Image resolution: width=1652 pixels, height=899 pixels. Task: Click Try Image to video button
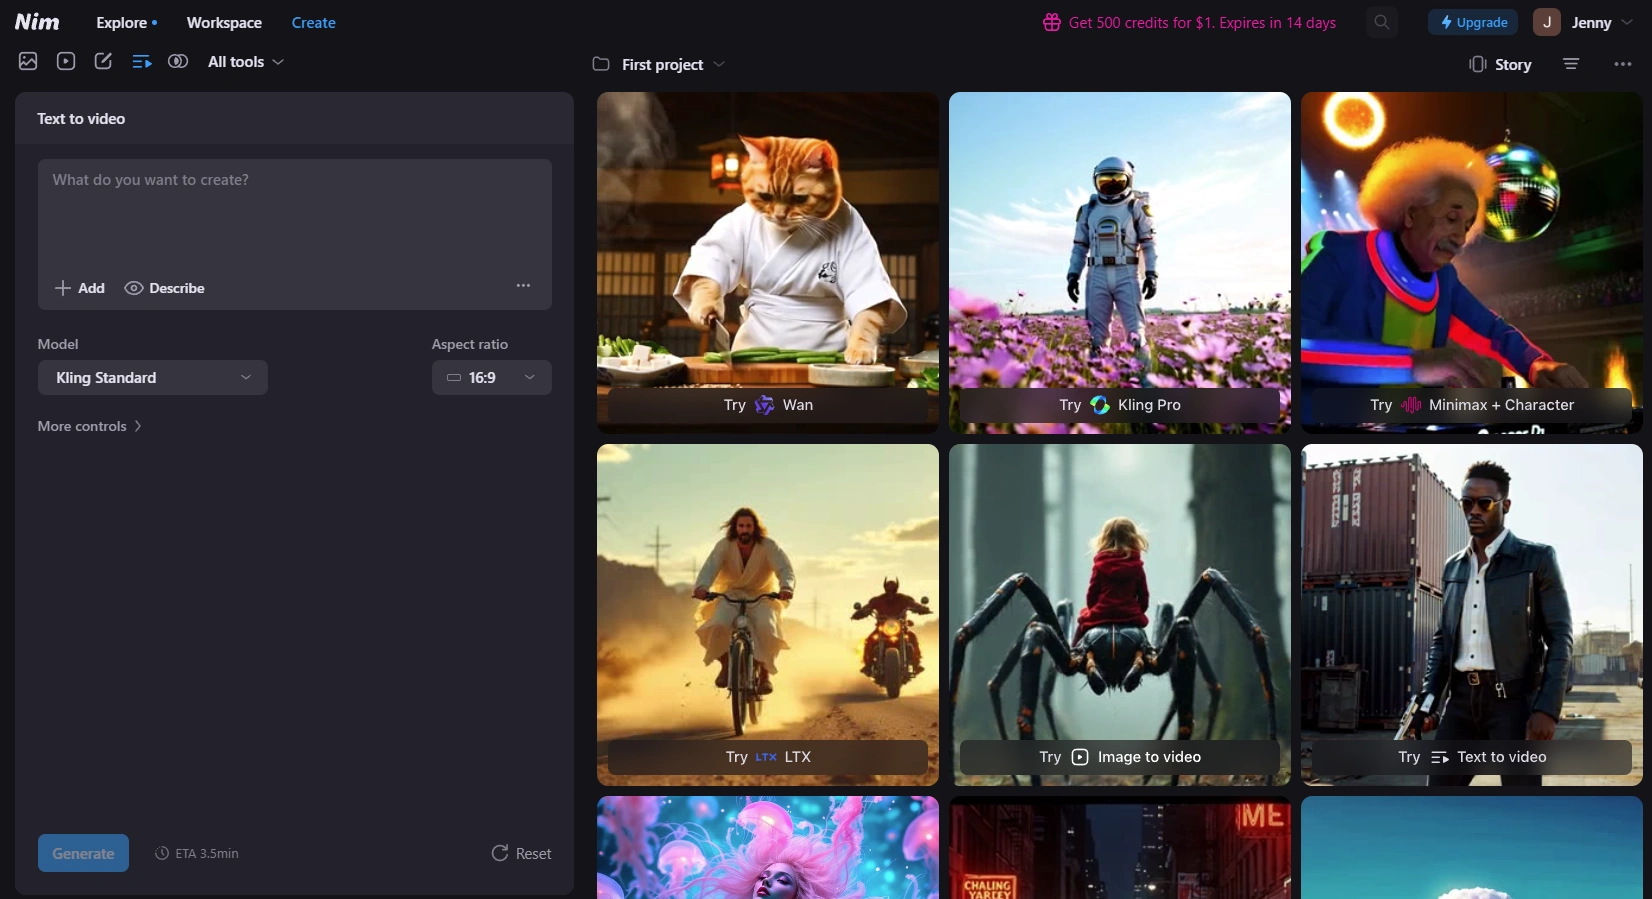[1120, 757]
